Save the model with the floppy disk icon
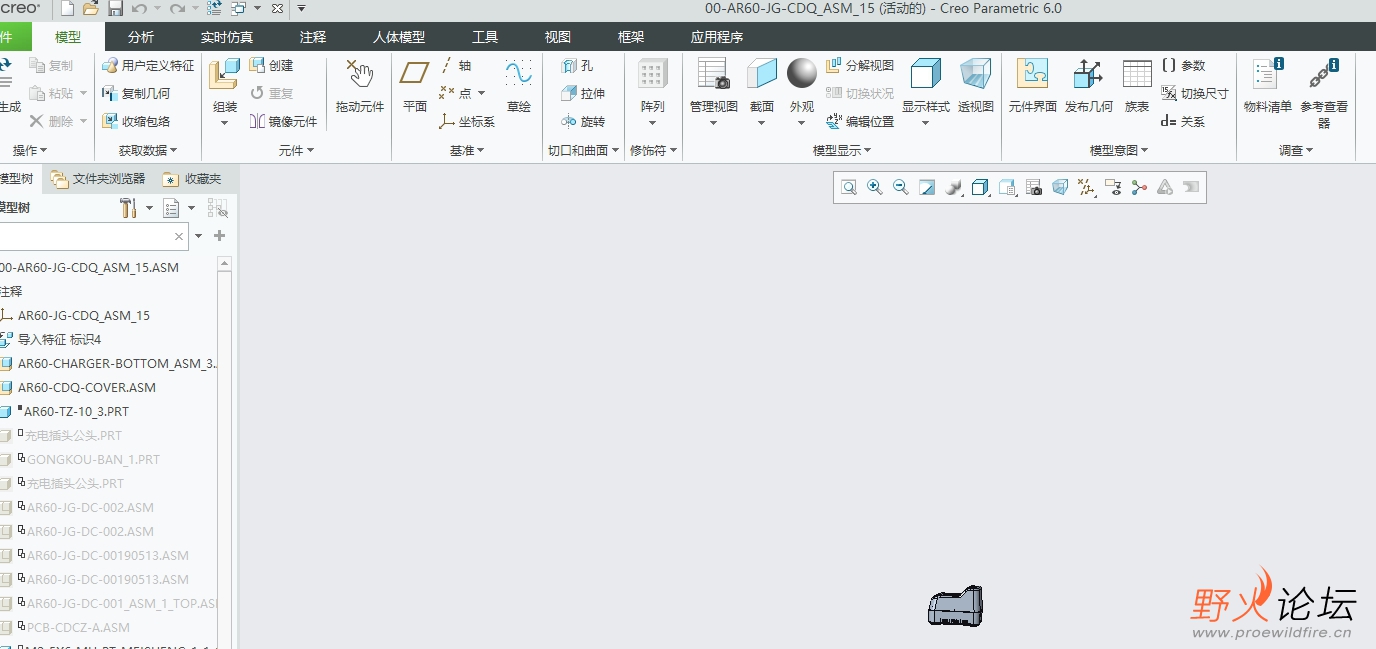Screen dimensions: 1376x649 pos(115,9)
